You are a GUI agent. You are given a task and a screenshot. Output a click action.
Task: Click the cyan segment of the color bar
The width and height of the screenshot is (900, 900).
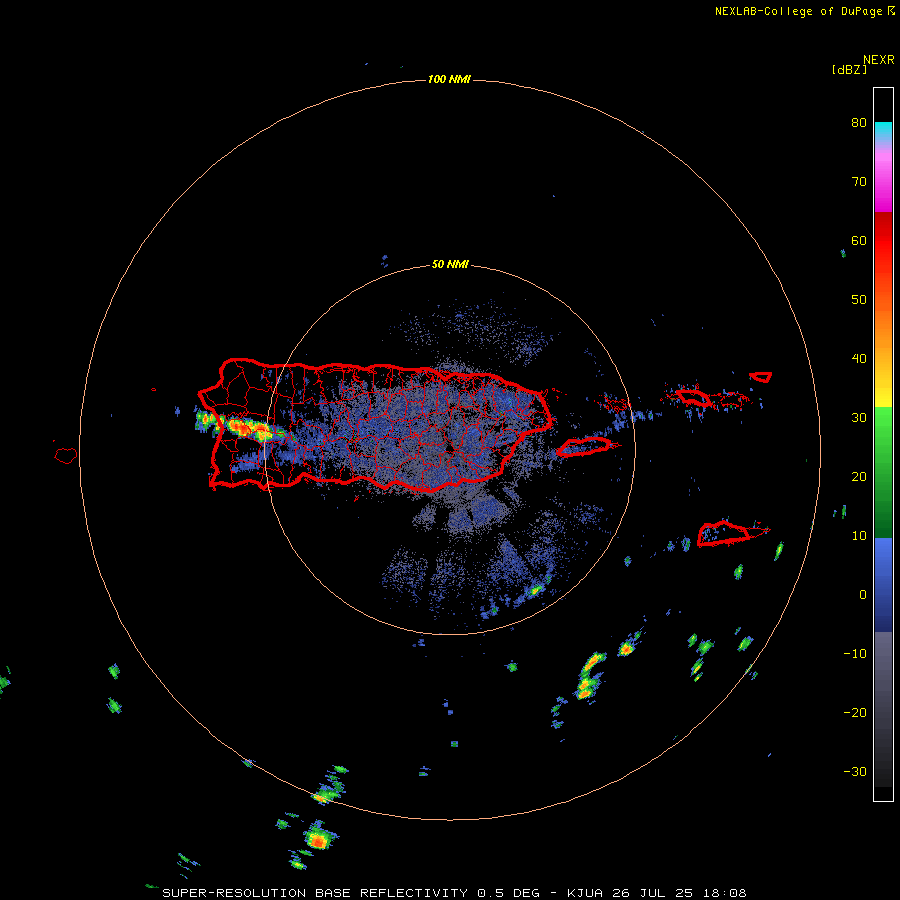pyautogui.click(x=883, y=131)
